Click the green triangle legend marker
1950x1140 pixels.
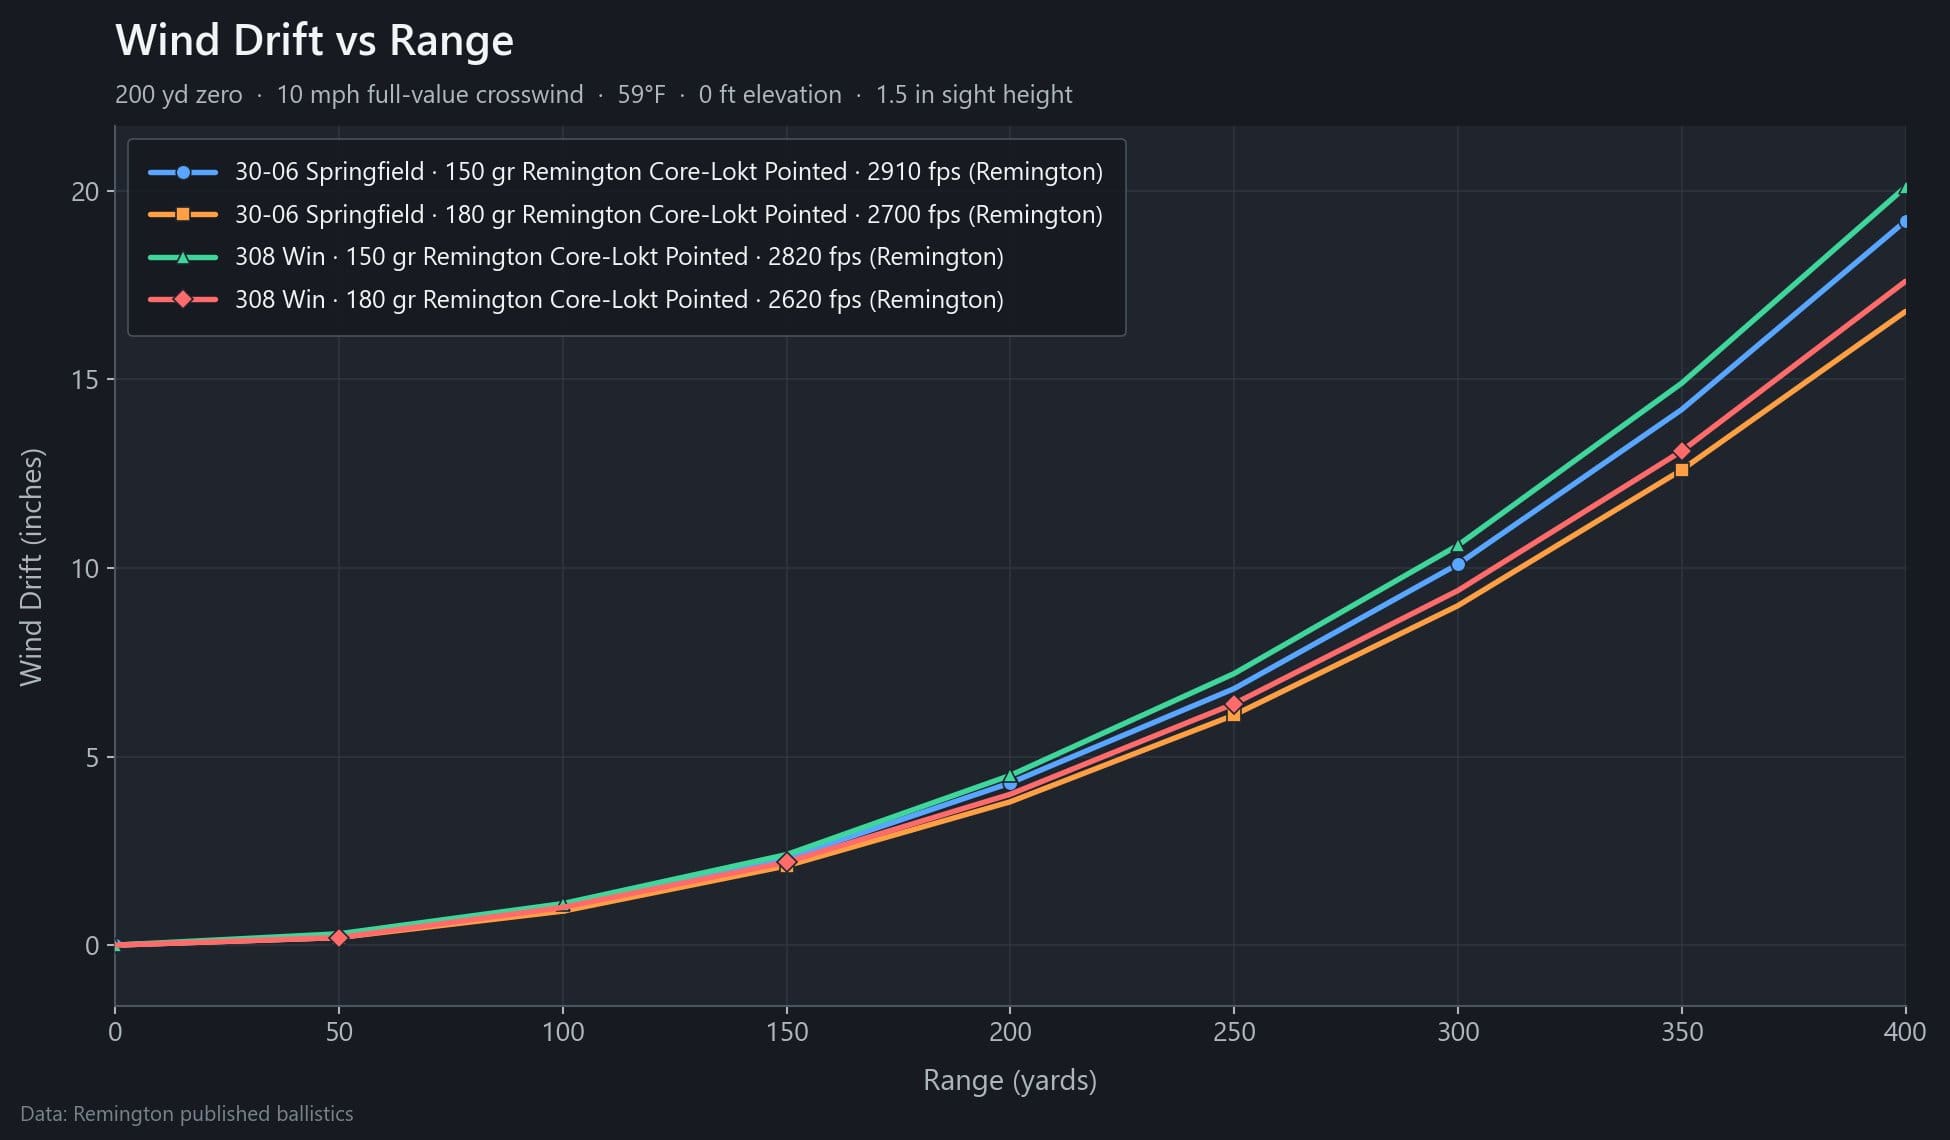pyautogui.click(x=183, y=257)
